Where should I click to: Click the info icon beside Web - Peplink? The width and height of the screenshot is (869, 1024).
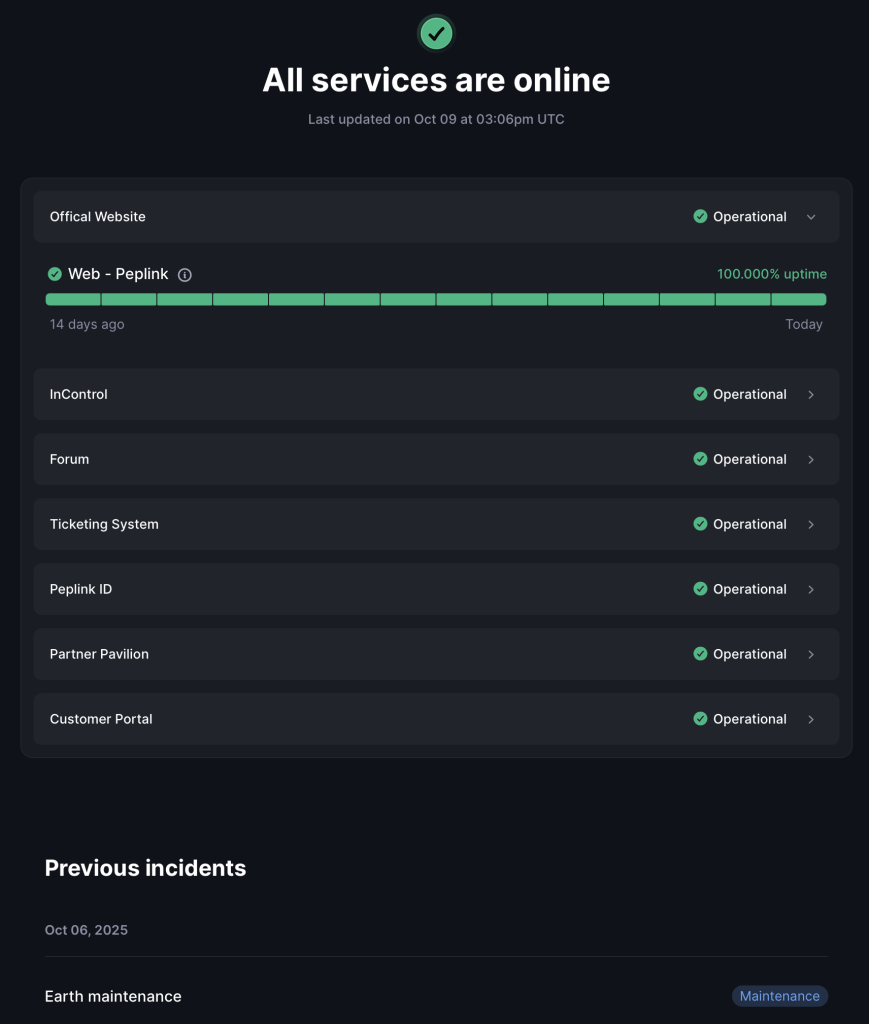click(185, 275)
